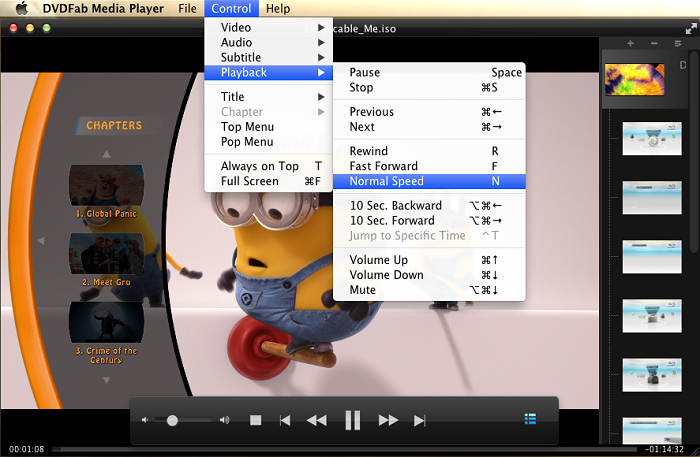
Task: Skip to next chapter button
Action: (x=420, y=420)
